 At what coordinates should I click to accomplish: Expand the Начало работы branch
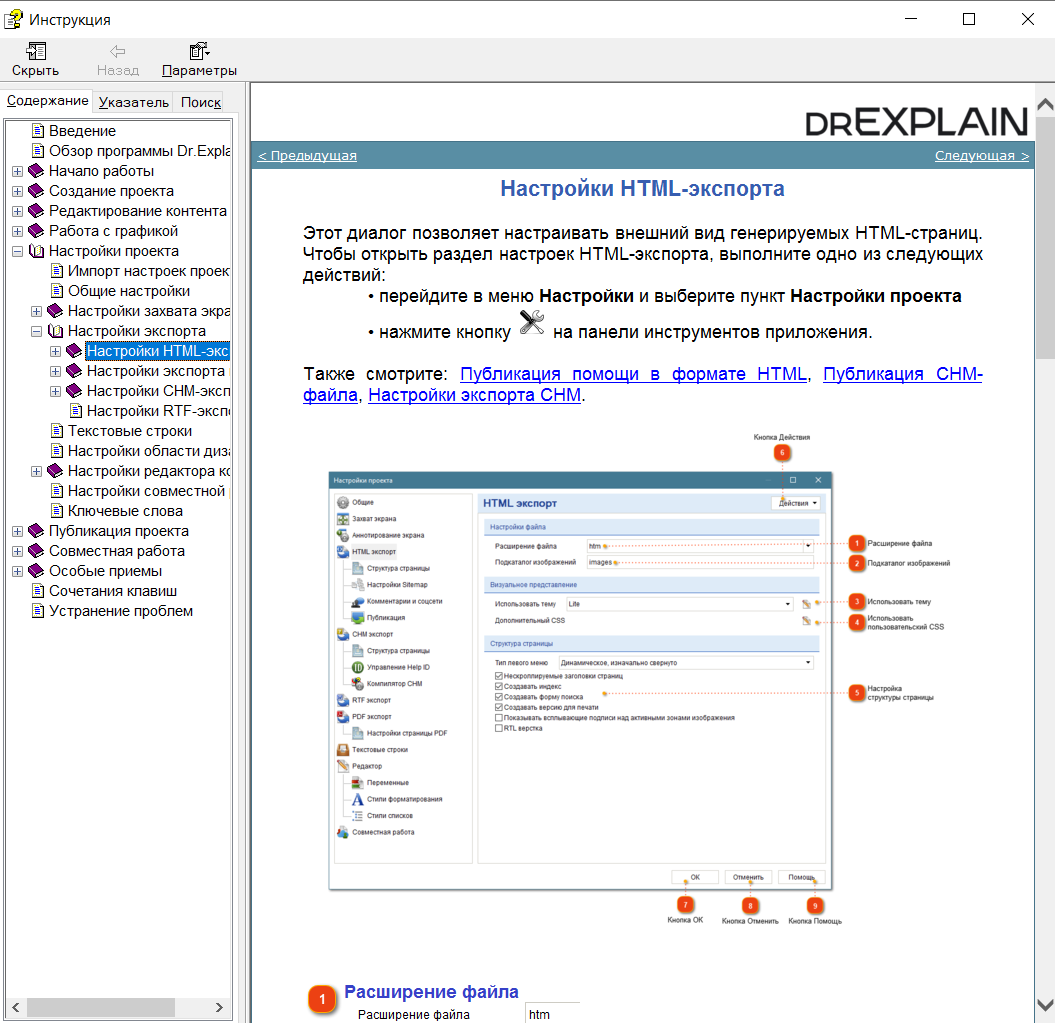click(17, 172)
